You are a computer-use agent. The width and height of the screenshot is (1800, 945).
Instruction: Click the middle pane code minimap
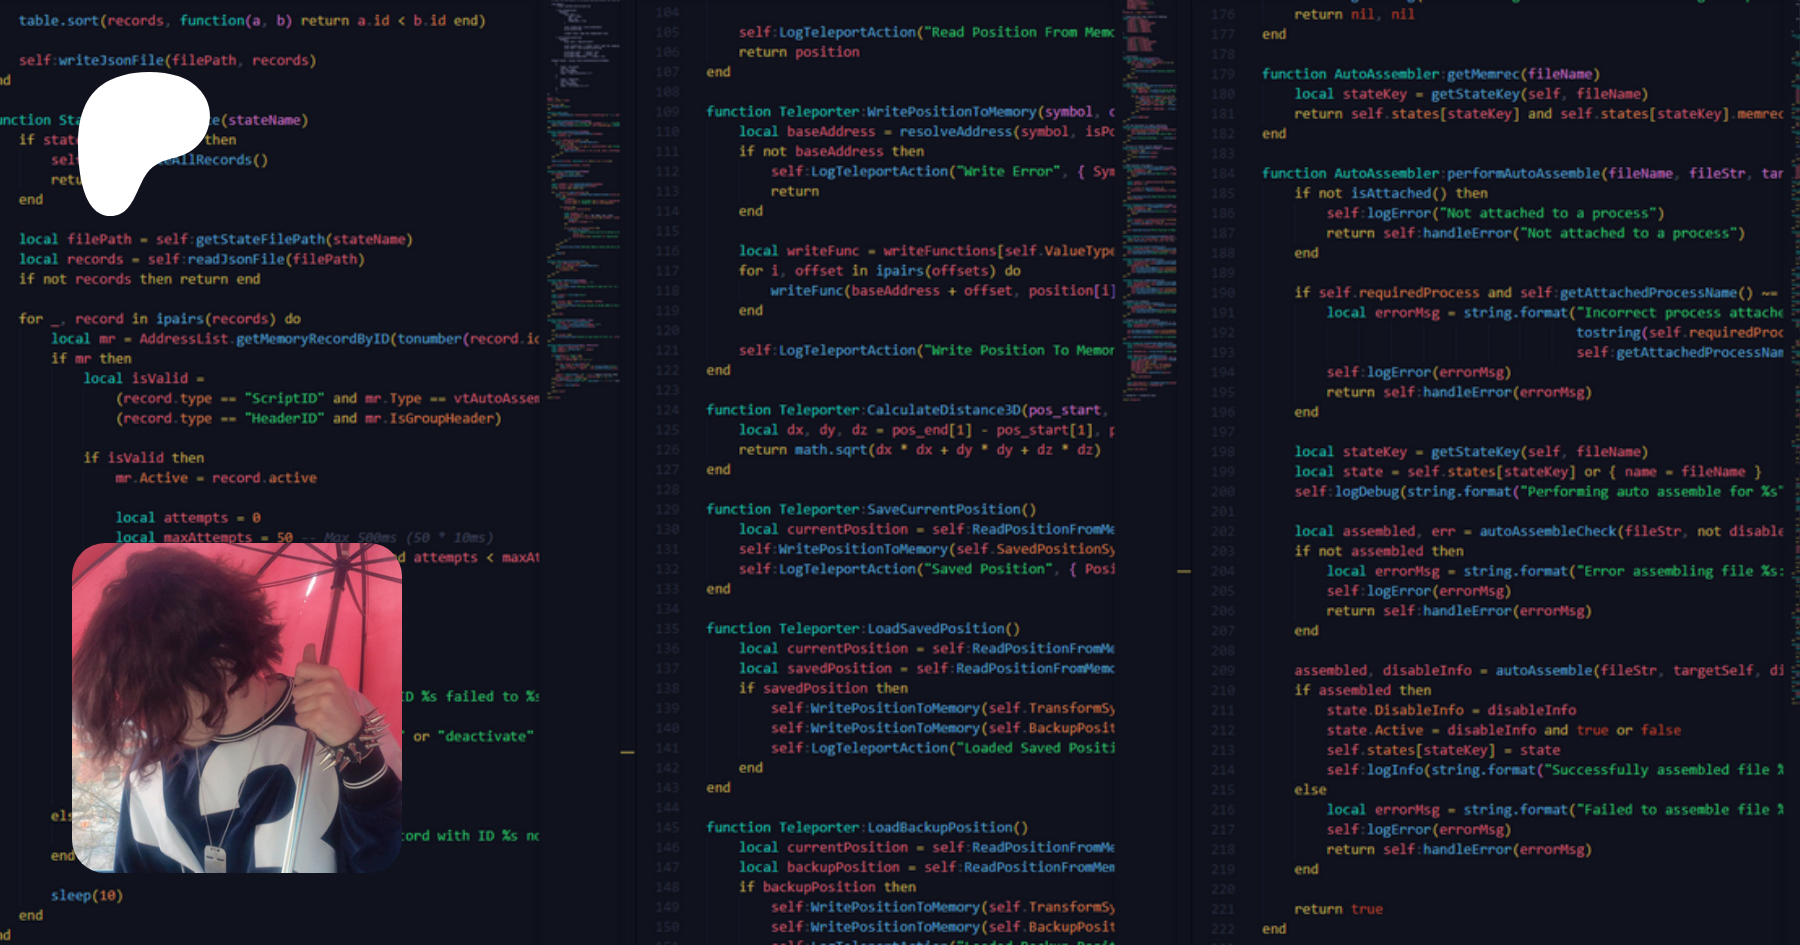pyautogui.click(x=1148, y=200)
